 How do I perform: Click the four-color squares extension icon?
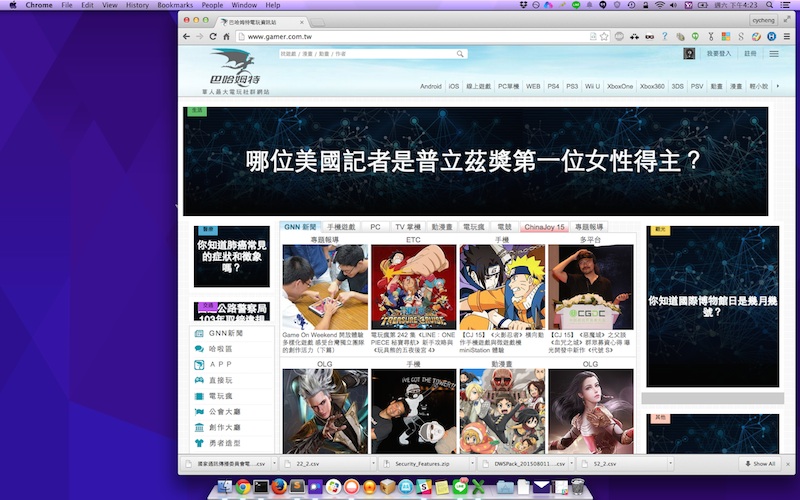click(x=726, y=37)
